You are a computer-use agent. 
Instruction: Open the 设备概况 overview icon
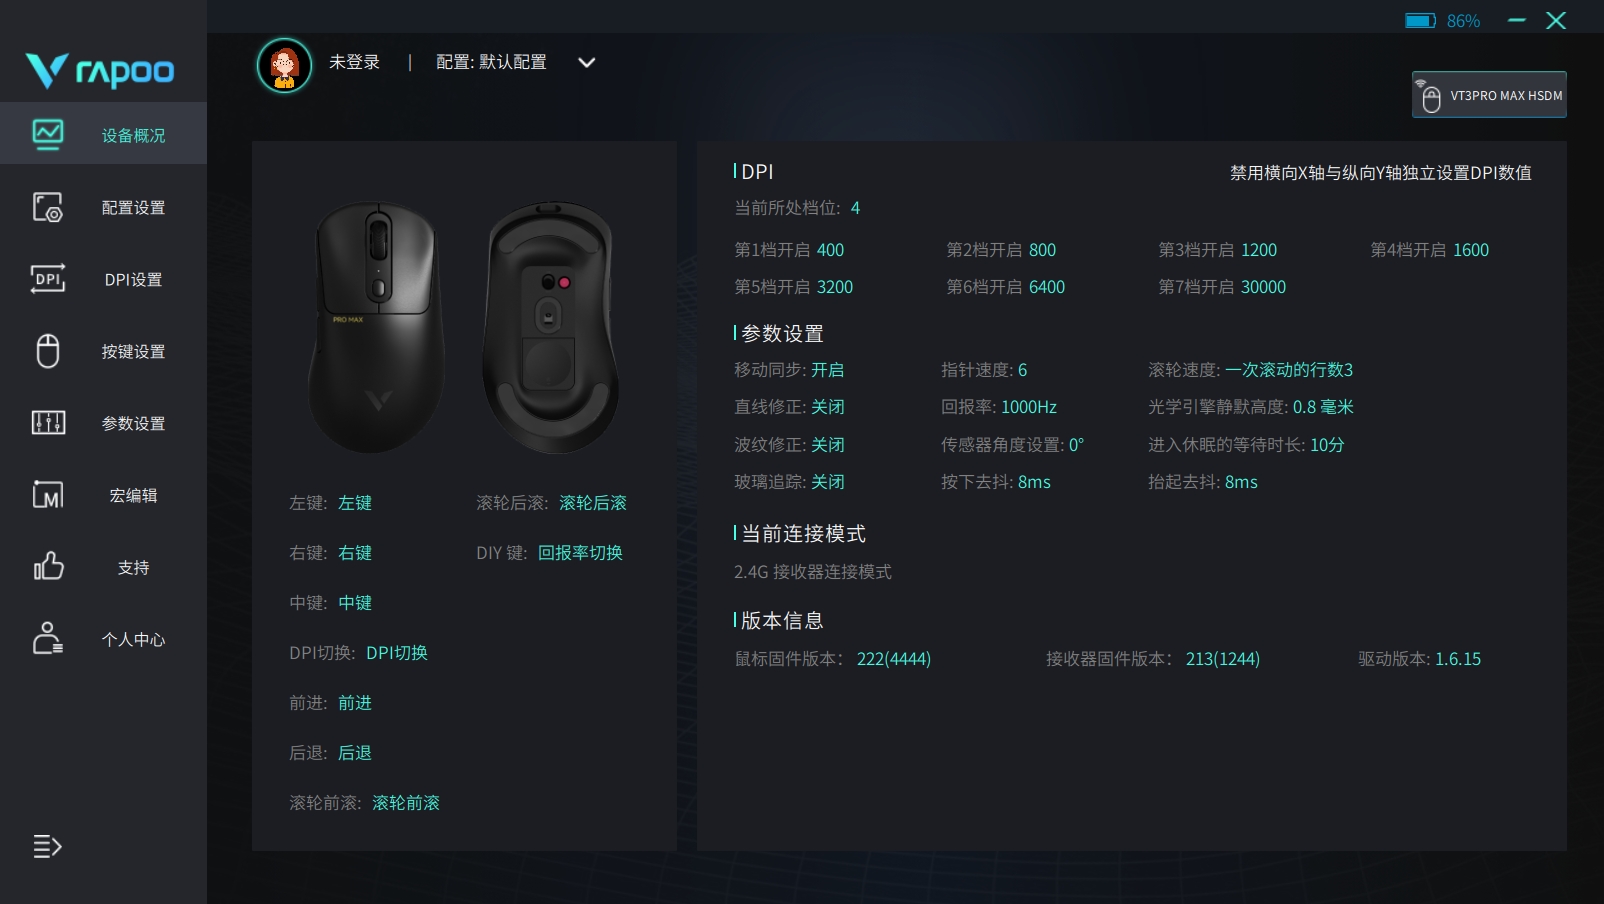(x=48, y=134)
